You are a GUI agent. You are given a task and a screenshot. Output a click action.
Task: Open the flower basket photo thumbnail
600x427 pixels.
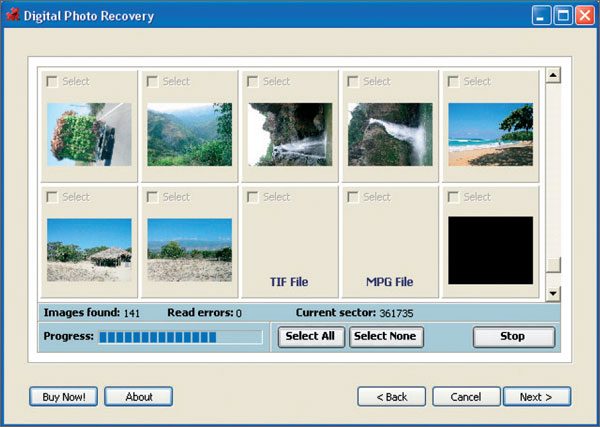pos(89,134)
